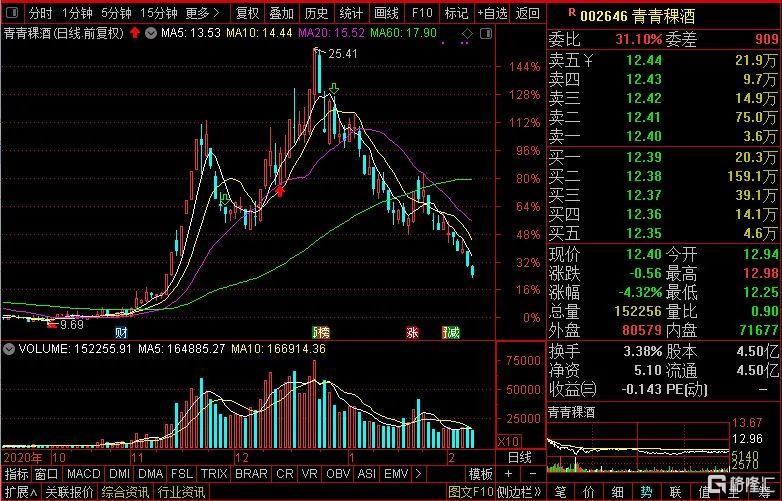Open the blue 财 marker on chart
782x501 pixels.
point(121,332)
